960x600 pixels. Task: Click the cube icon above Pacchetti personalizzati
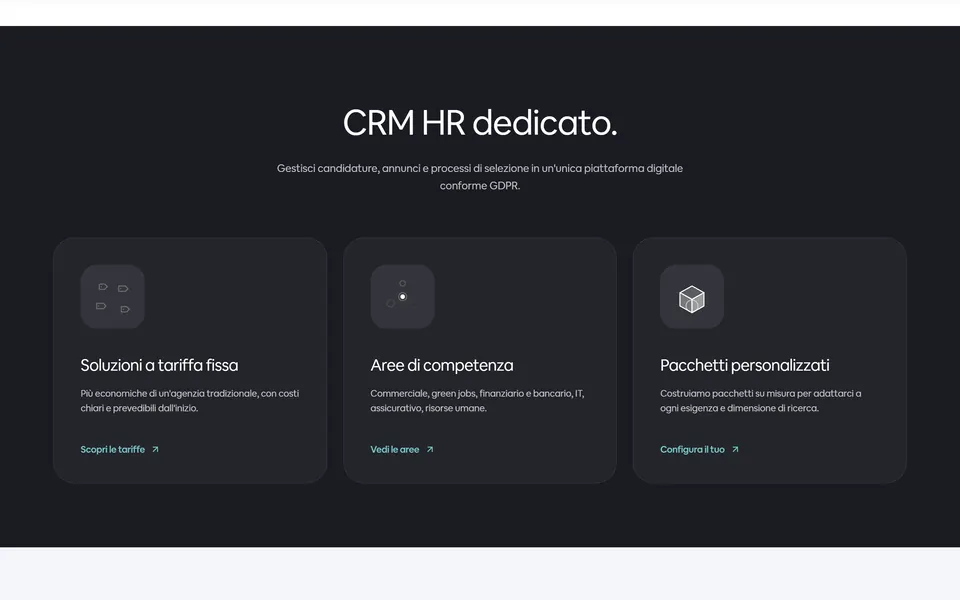point(692,297)
